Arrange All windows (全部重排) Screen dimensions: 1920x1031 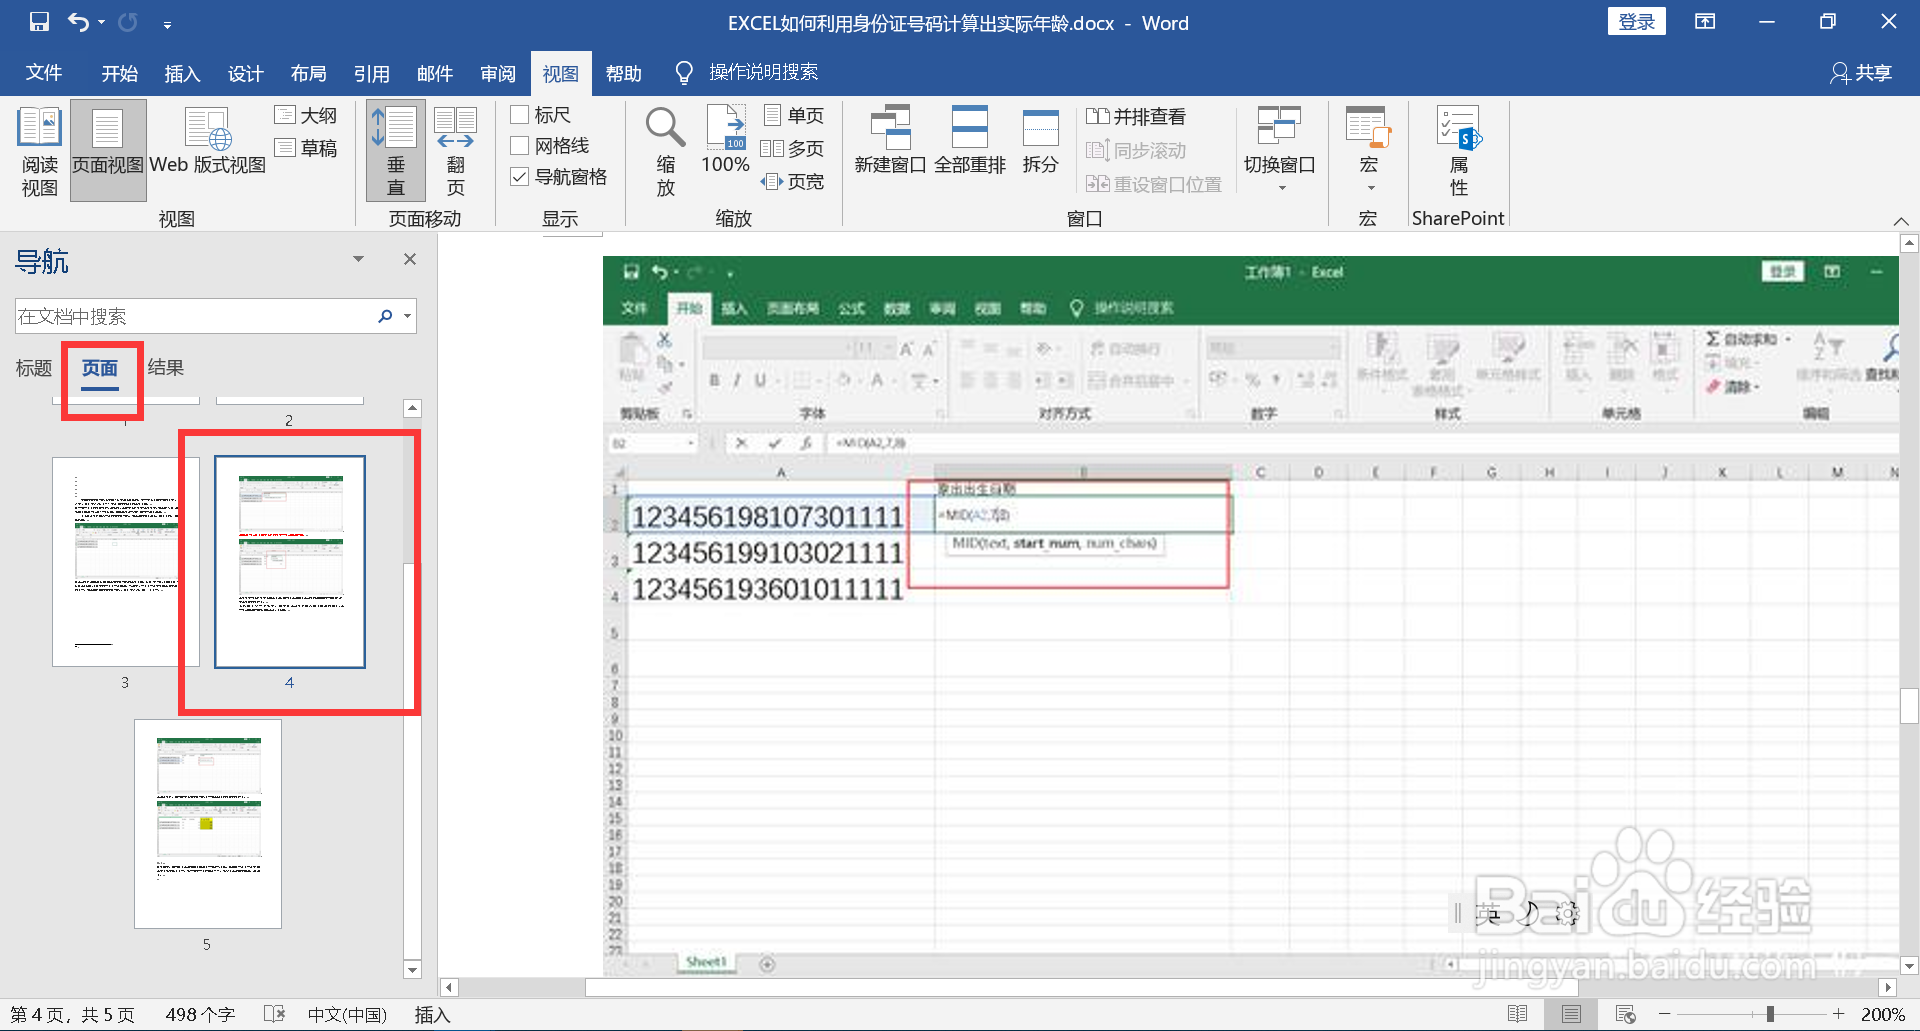click(970, 140)
